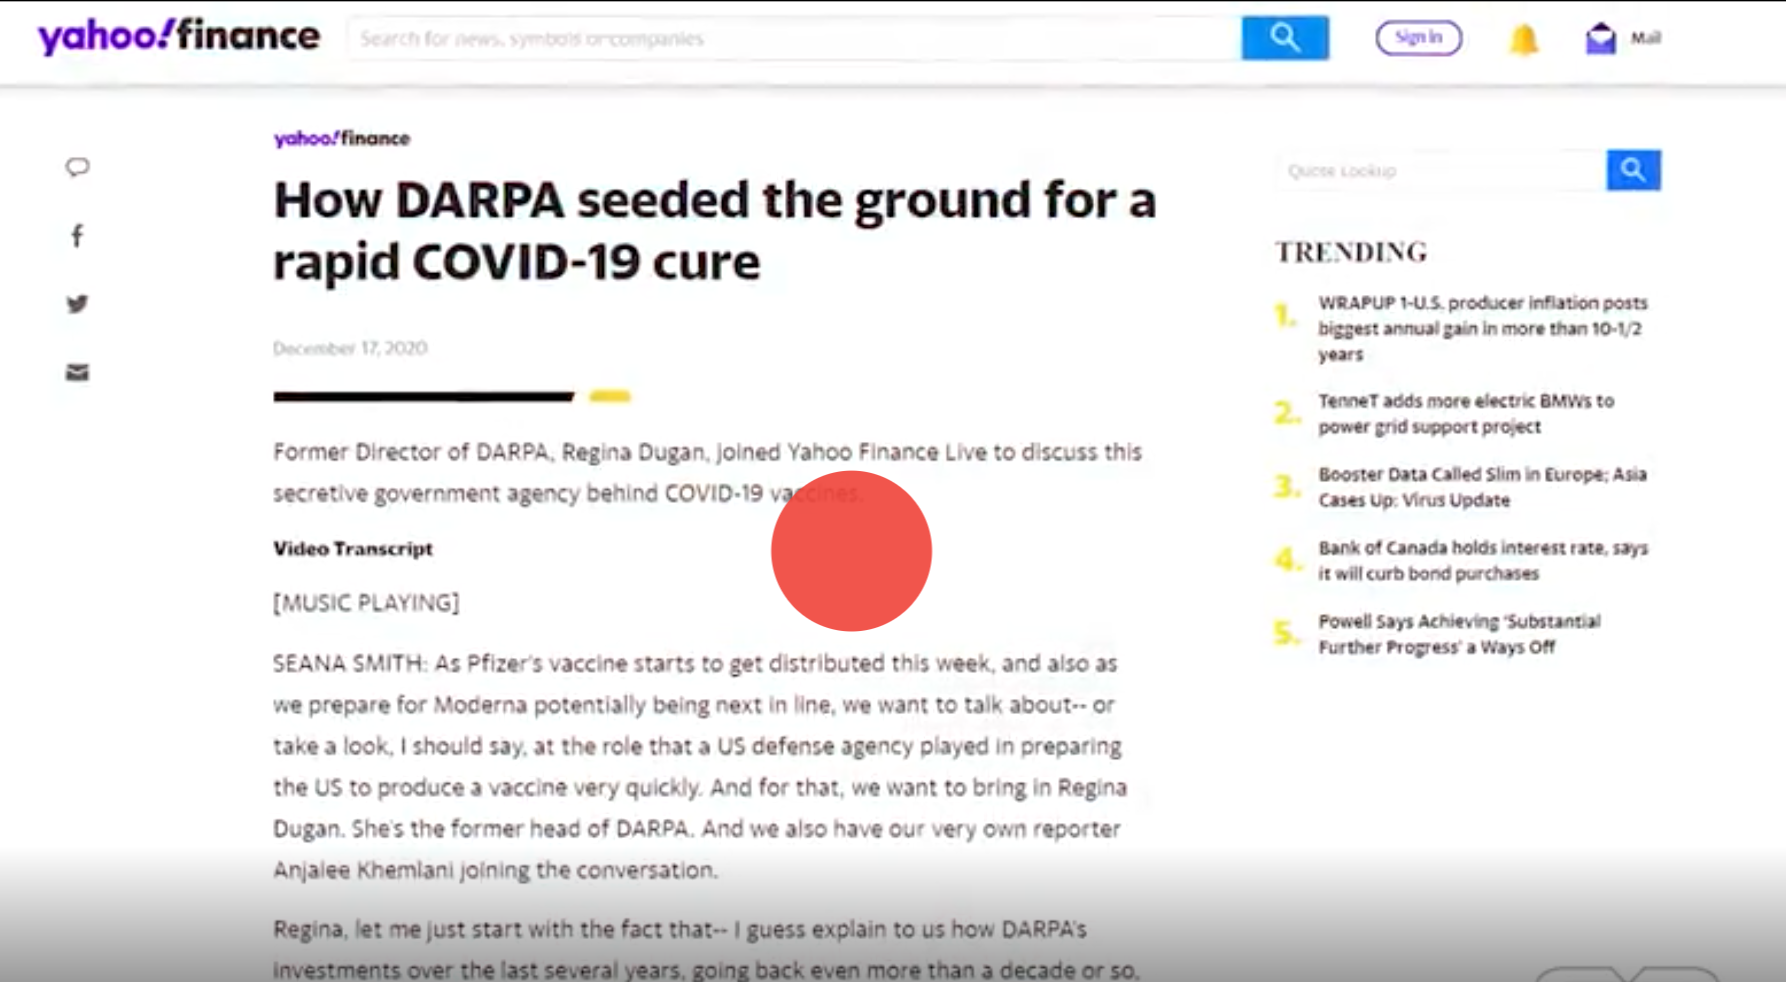Click the paragraph starting SEANA SMITH
The width and height of the screenshot is (1786, 982).
pyautogui.click(x=700, y=767)
